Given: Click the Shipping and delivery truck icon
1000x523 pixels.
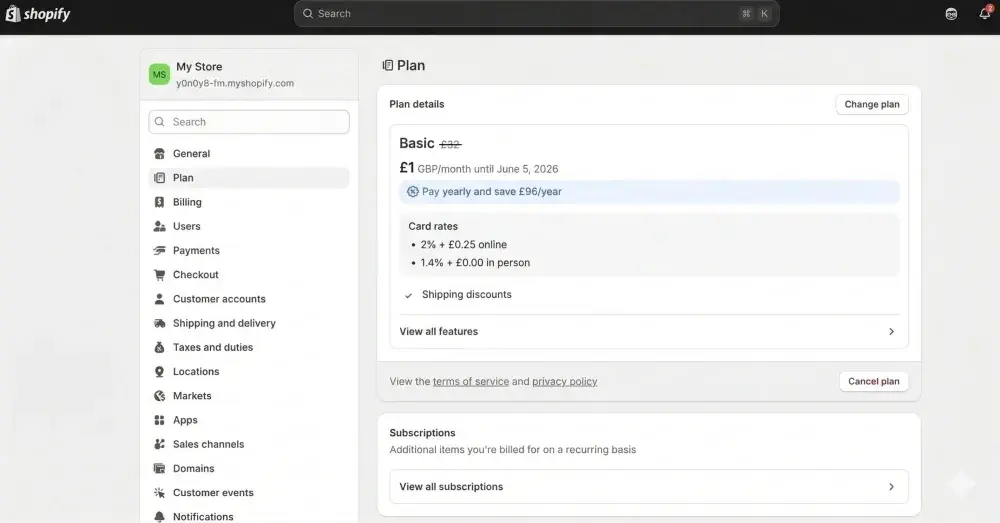Looking at the screenshot, I should [159, 323].
